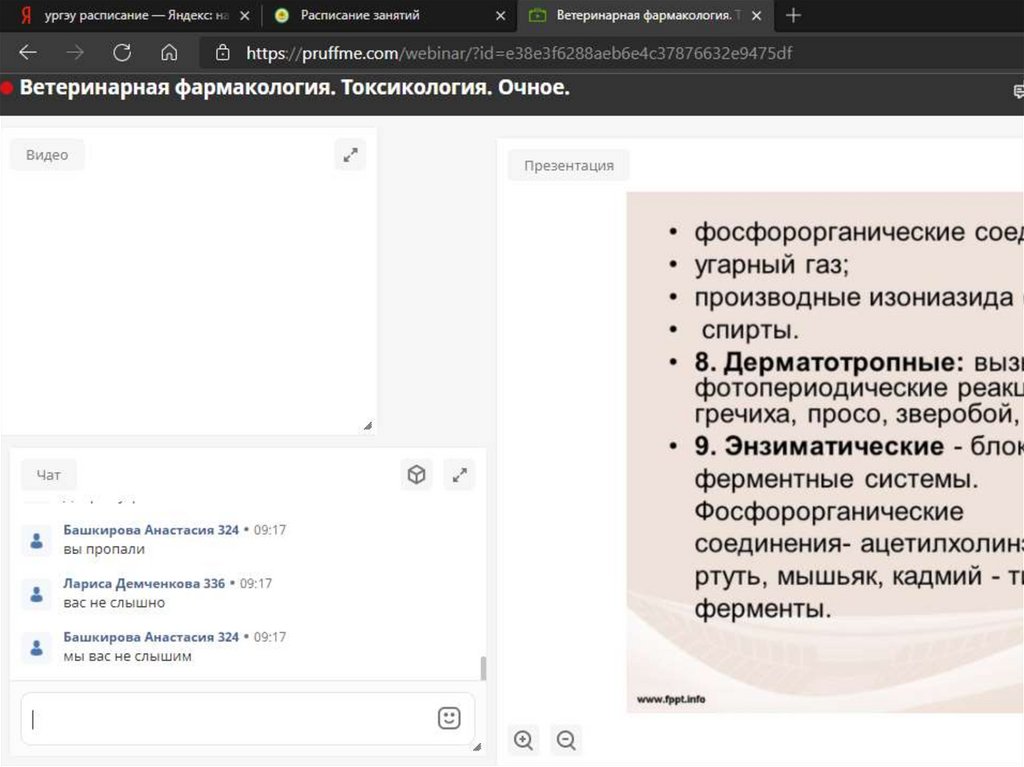Close the Расписание занятий tab
Image resolution: width=1024 pixels, height=767 pixels.
[x=500, y=16]
